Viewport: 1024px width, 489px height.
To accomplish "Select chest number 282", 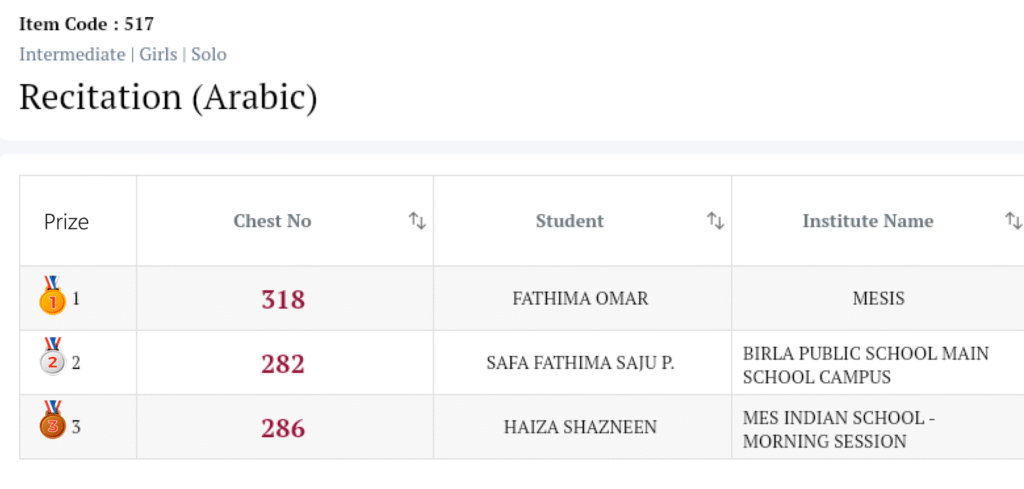I will pyautogui.click(x=283, y=364).
